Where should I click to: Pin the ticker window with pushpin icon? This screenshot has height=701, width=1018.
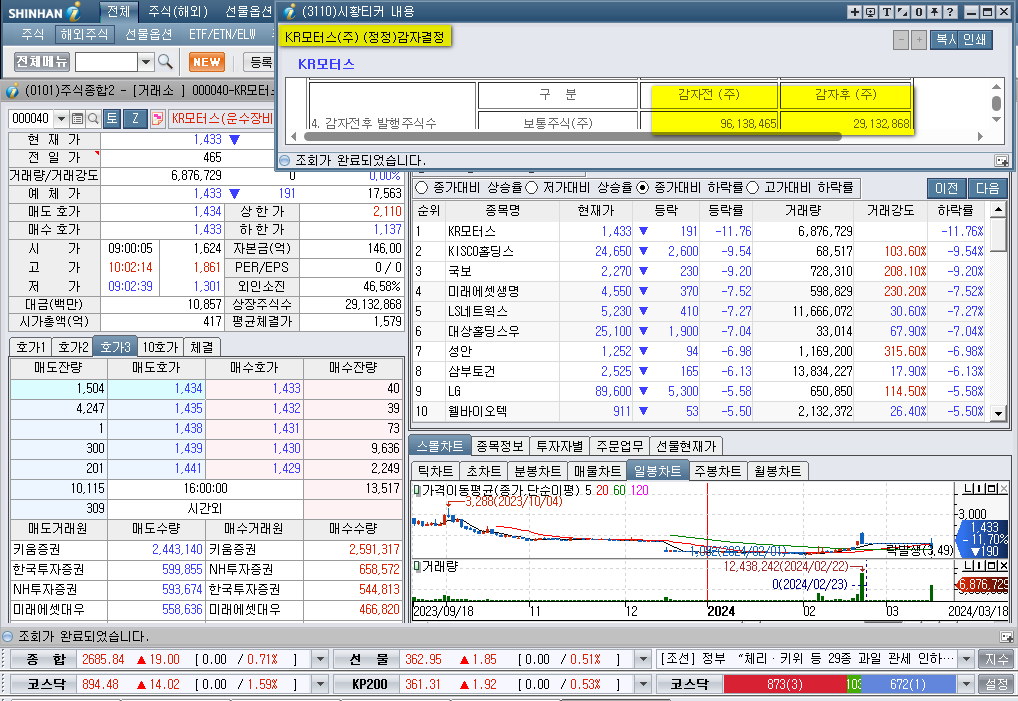click(934, 12)
